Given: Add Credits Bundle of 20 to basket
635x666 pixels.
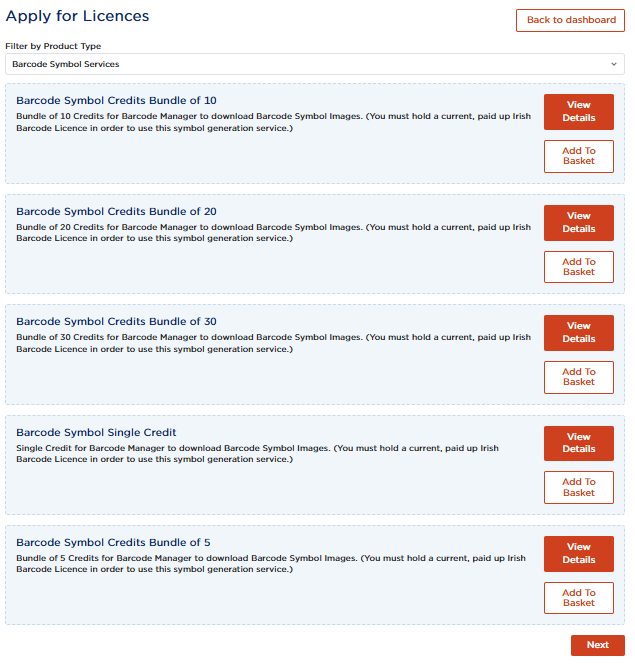Looking at the screenshot, I should (578, 267).
